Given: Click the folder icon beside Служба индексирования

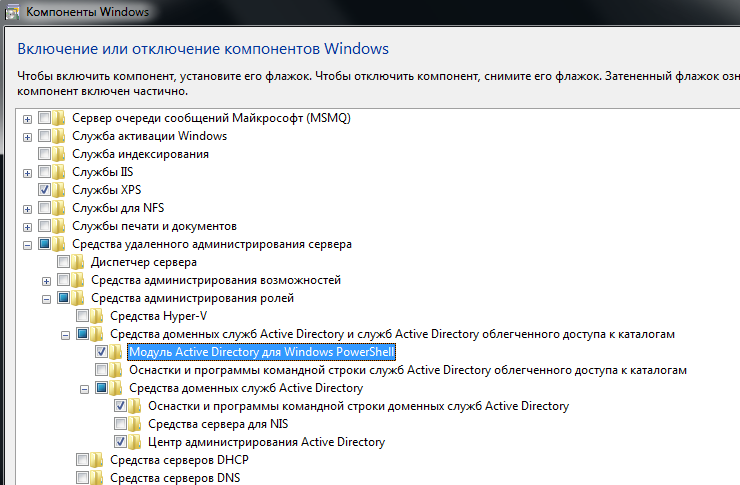Looking at the screenshot, I should (x=60, y=154).
